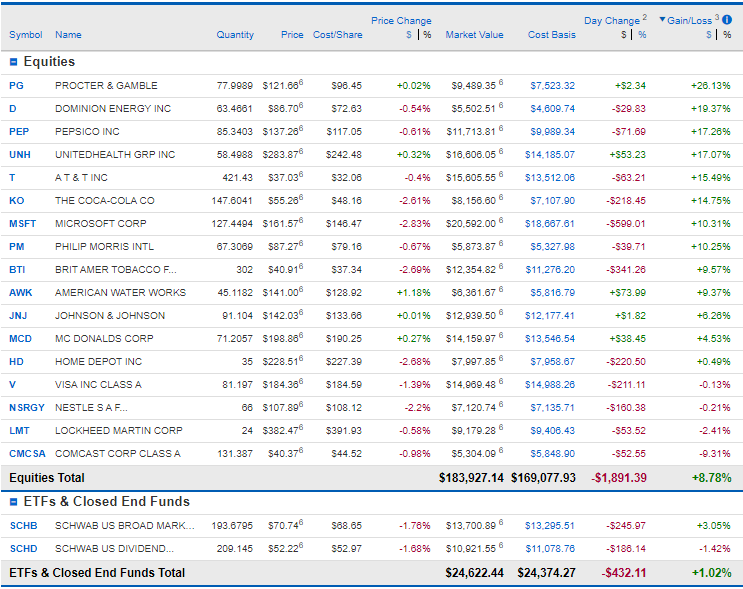Select Equities Total market value $183,927.14

[471, 478]
